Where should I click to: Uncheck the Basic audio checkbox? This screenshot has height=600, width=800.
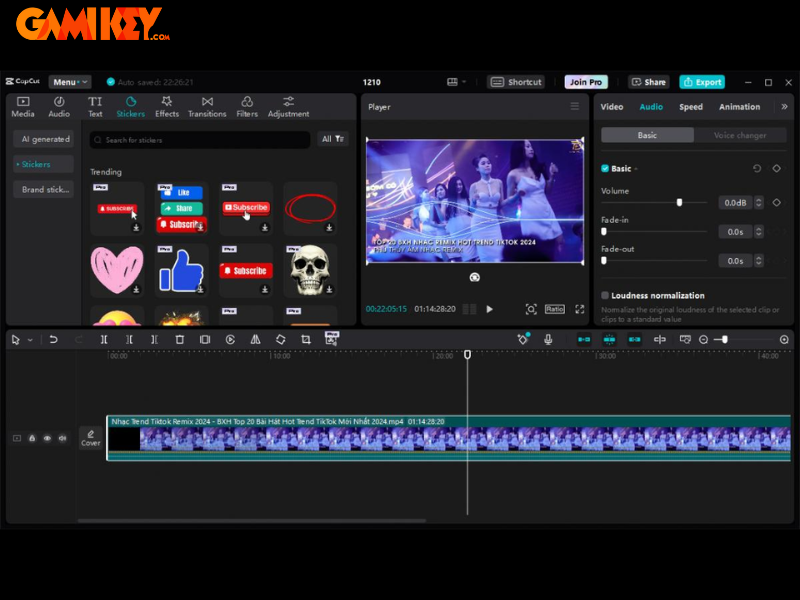coord(605,169)
